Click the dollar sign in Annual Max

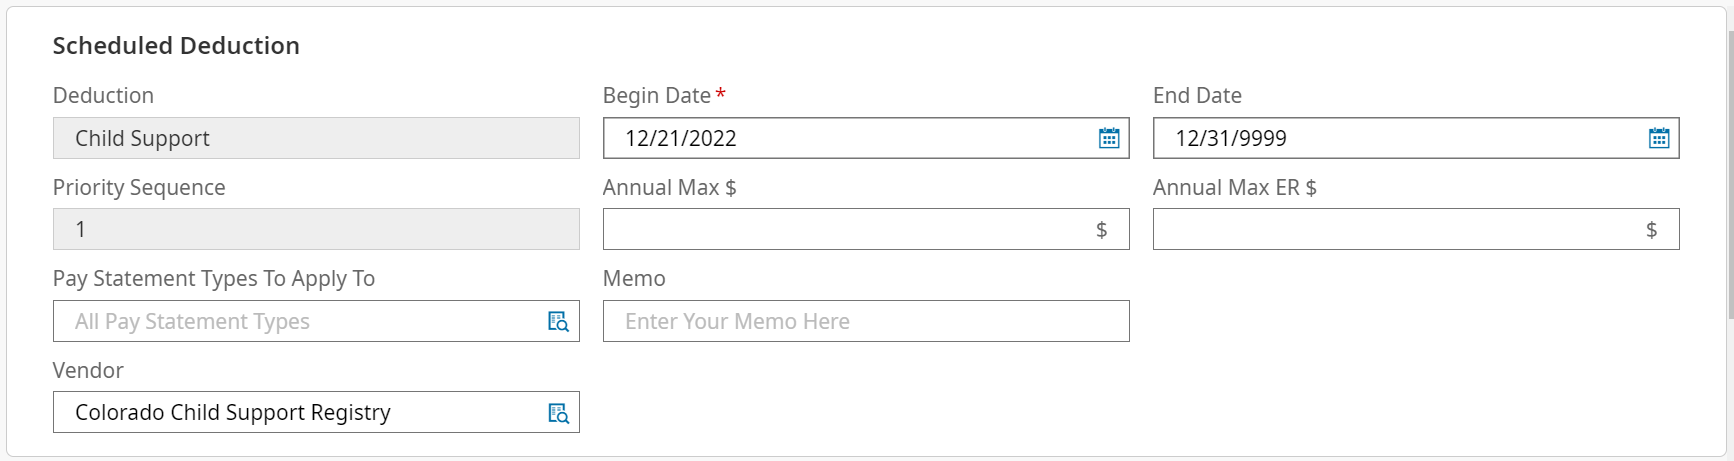tap(1101, 230)
